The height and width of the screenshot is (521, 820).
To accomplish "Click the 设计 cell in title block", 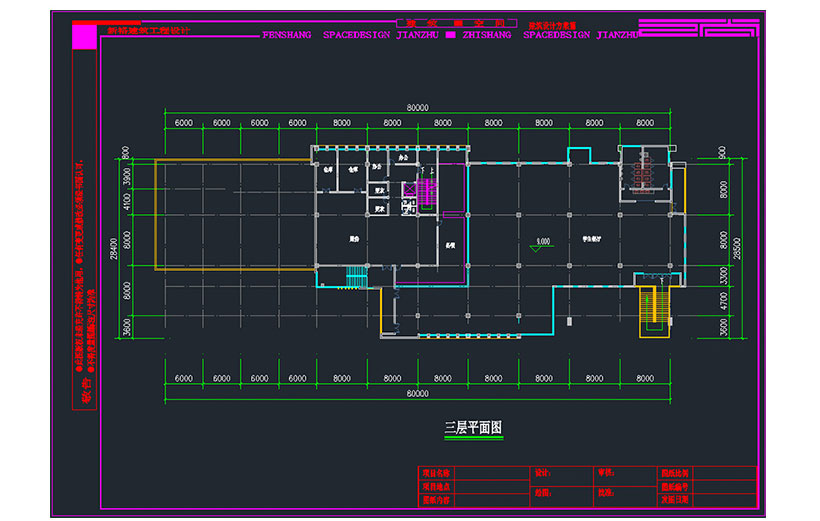I will point(543,472).
